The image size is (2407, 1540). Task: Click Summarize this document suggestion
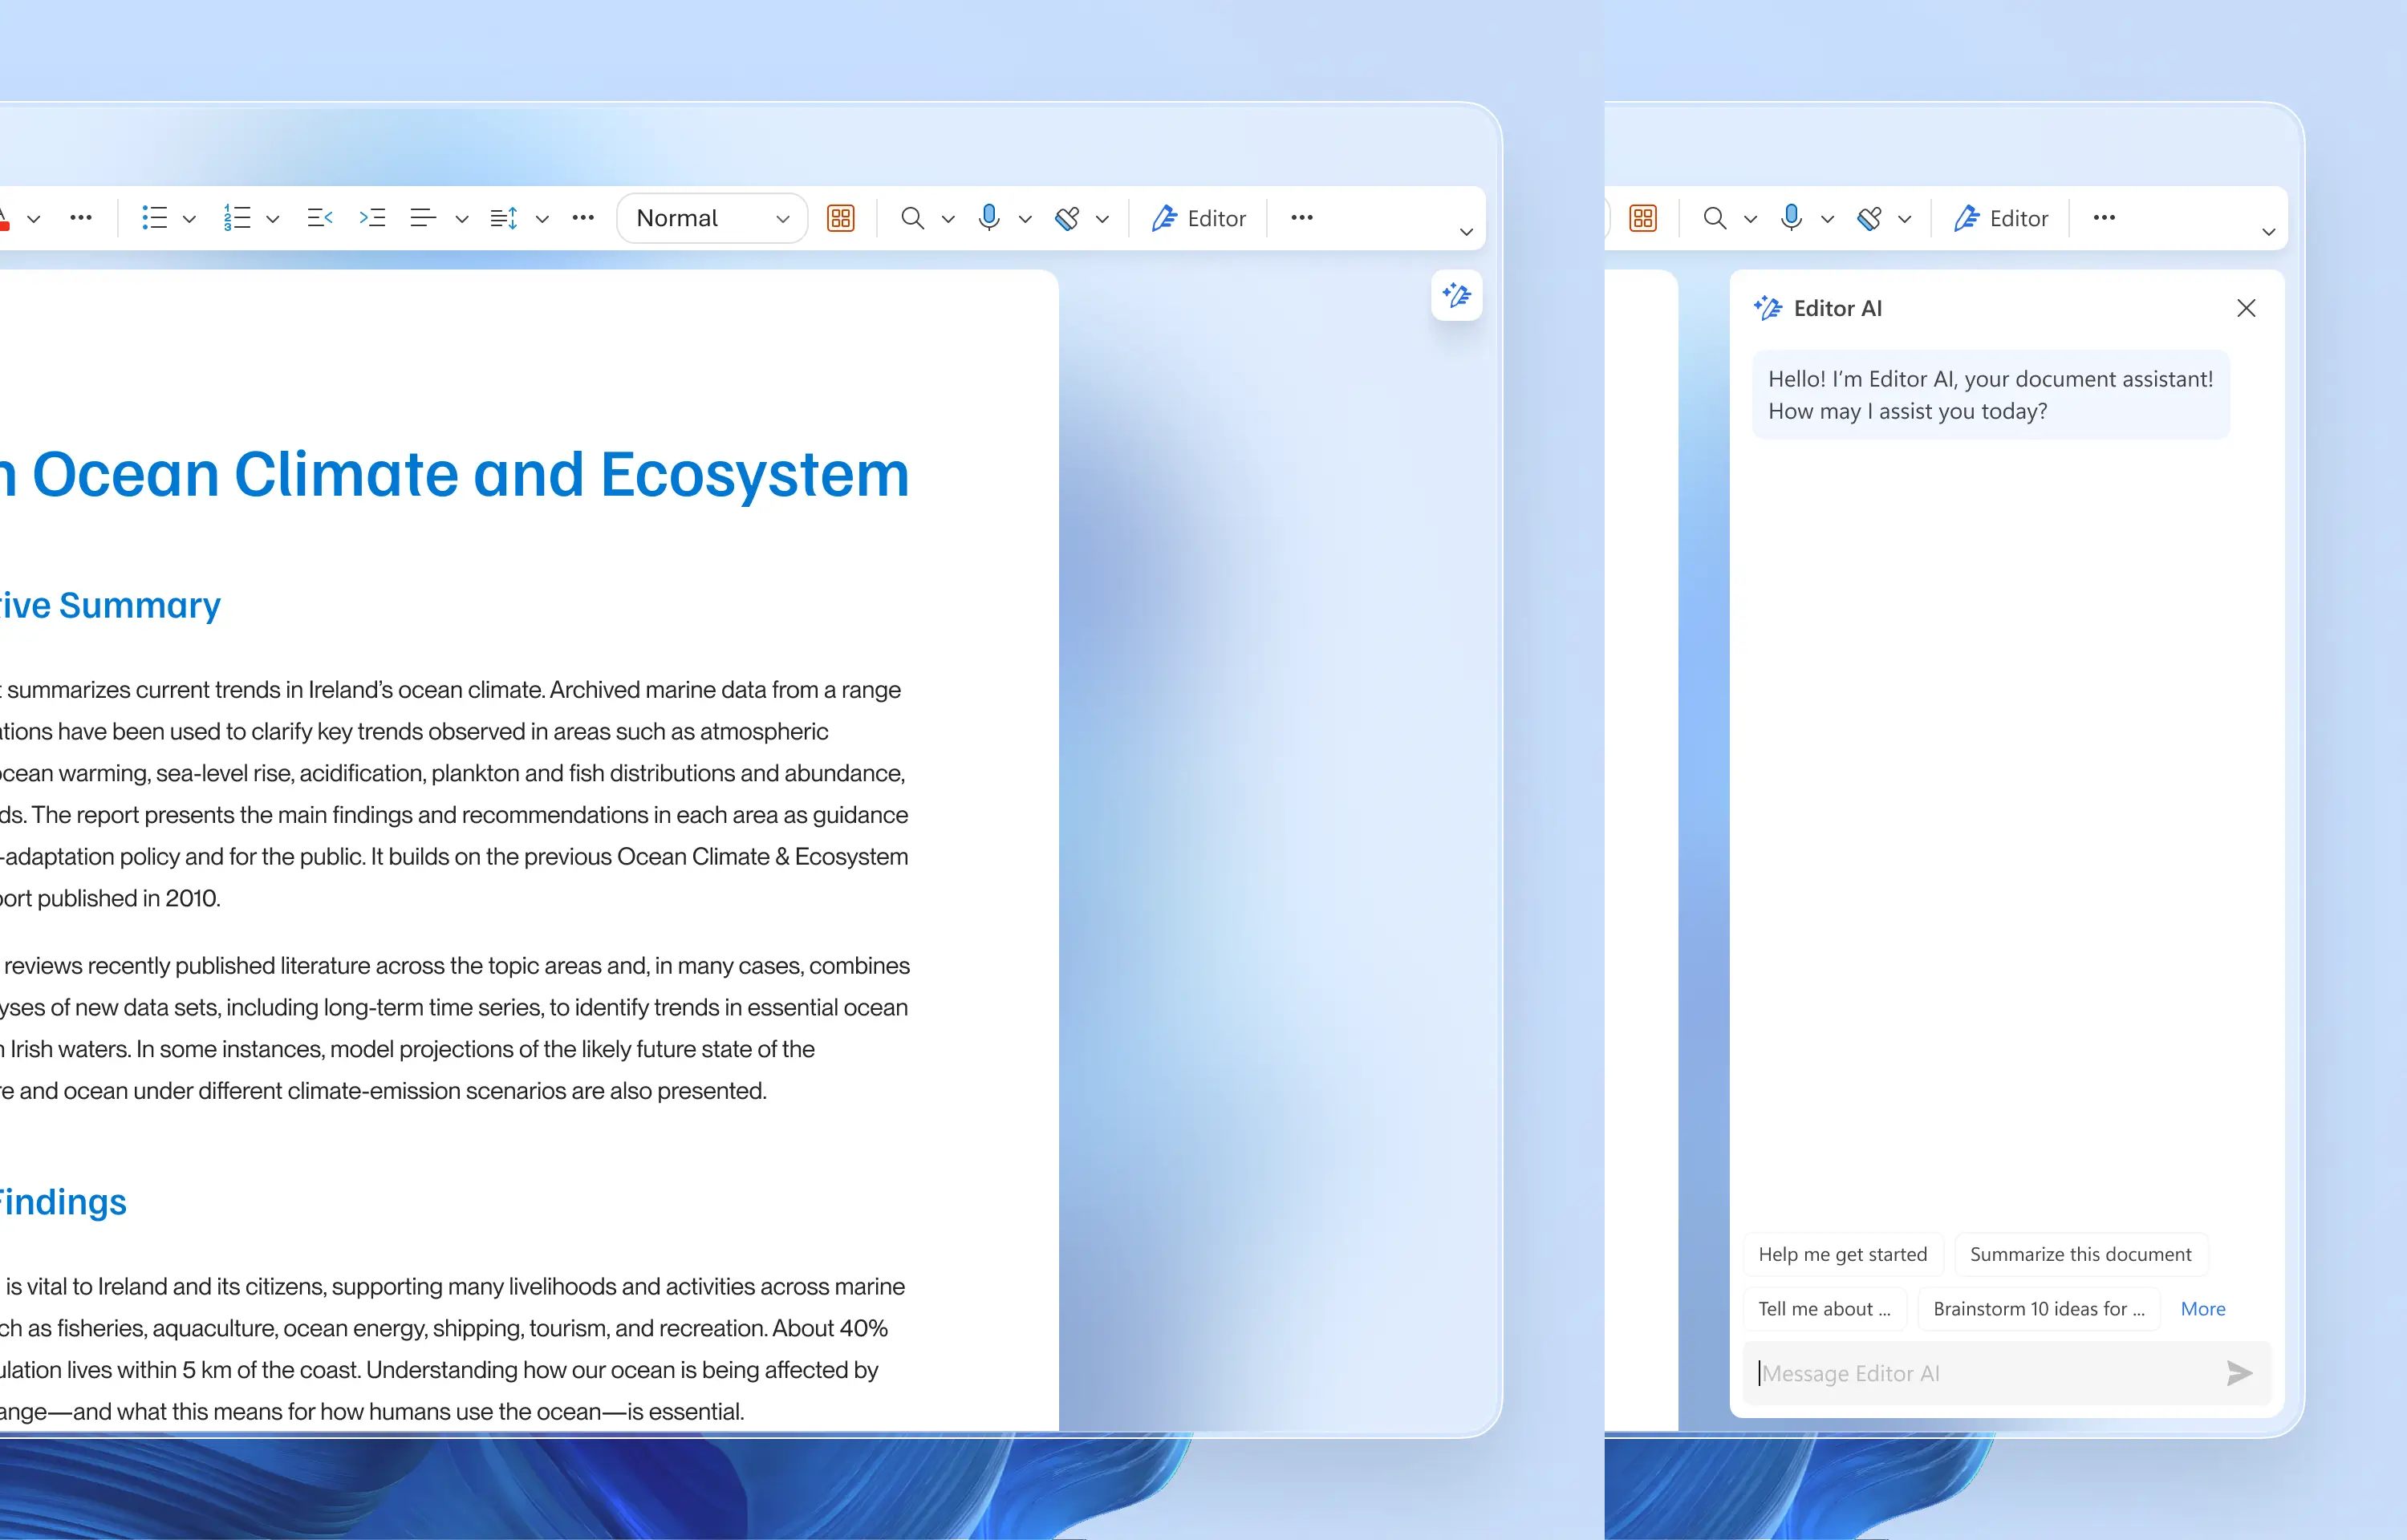[x=2080, y=1254]
